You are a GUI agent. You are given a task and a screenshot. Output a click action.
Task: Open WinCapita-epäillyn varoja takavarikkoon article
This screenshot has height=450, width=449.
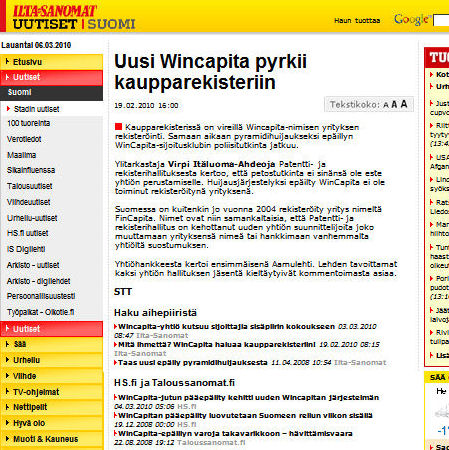tap(235, 434)
